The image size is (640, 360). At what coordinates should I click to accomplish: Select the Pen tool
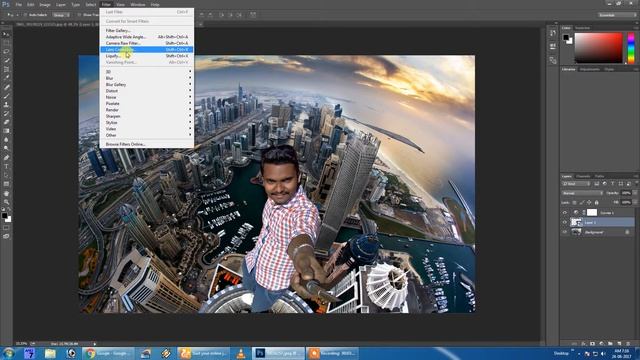tap(6, 158)
